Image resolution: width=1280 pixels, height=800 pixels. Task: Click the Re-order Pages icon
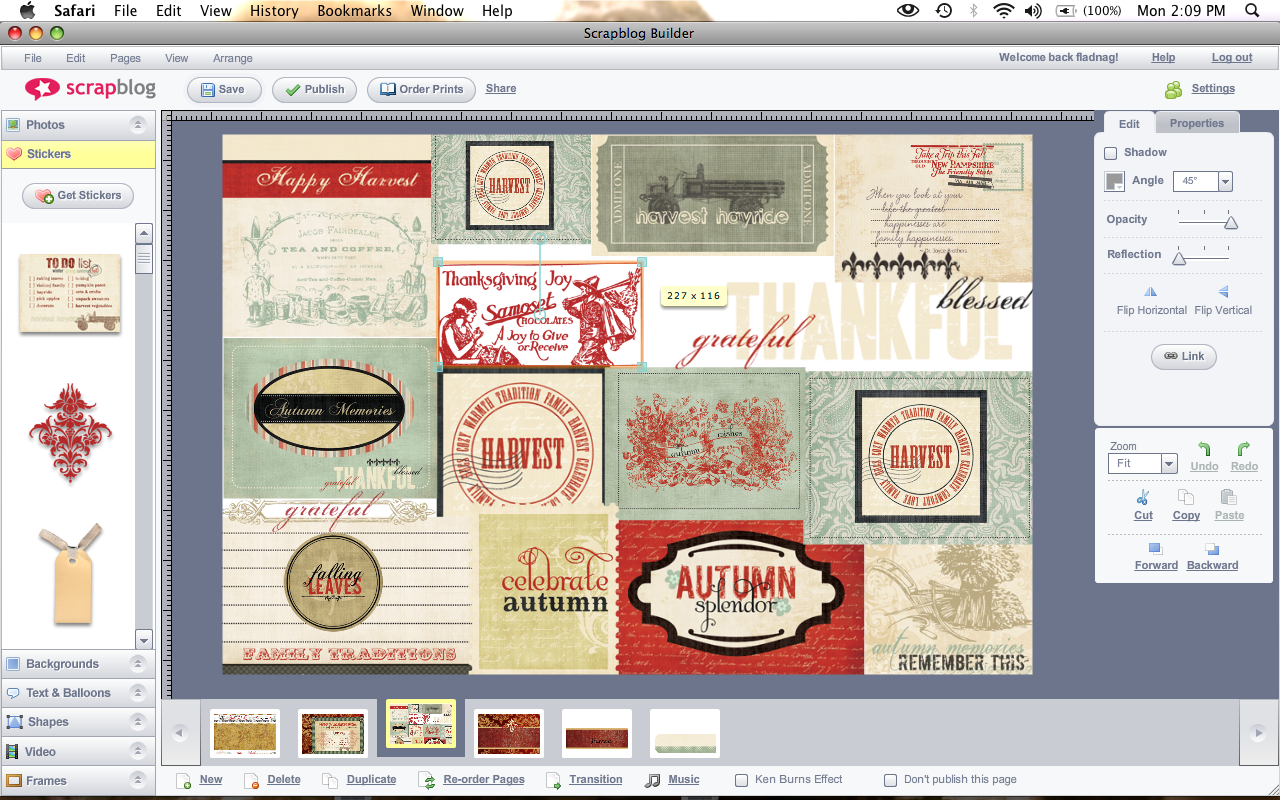pos(427,780)
